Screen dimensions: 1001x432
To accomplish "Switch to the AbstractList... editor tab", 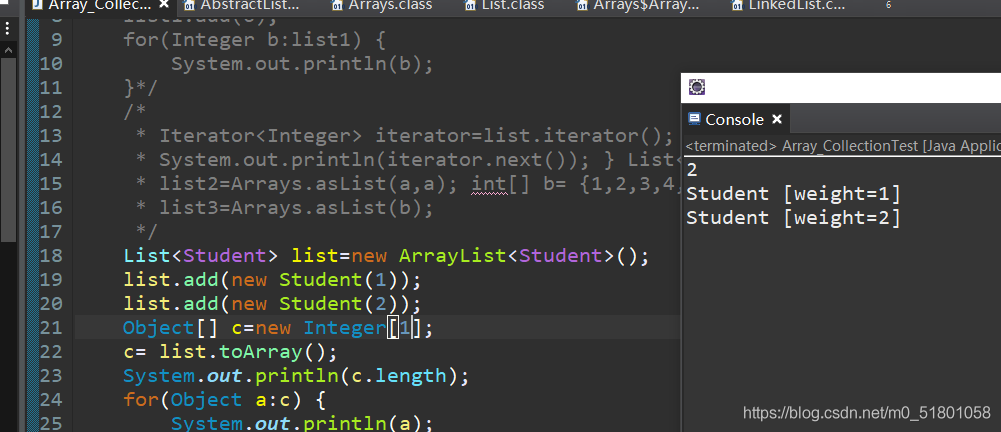I will coord(250,5).
